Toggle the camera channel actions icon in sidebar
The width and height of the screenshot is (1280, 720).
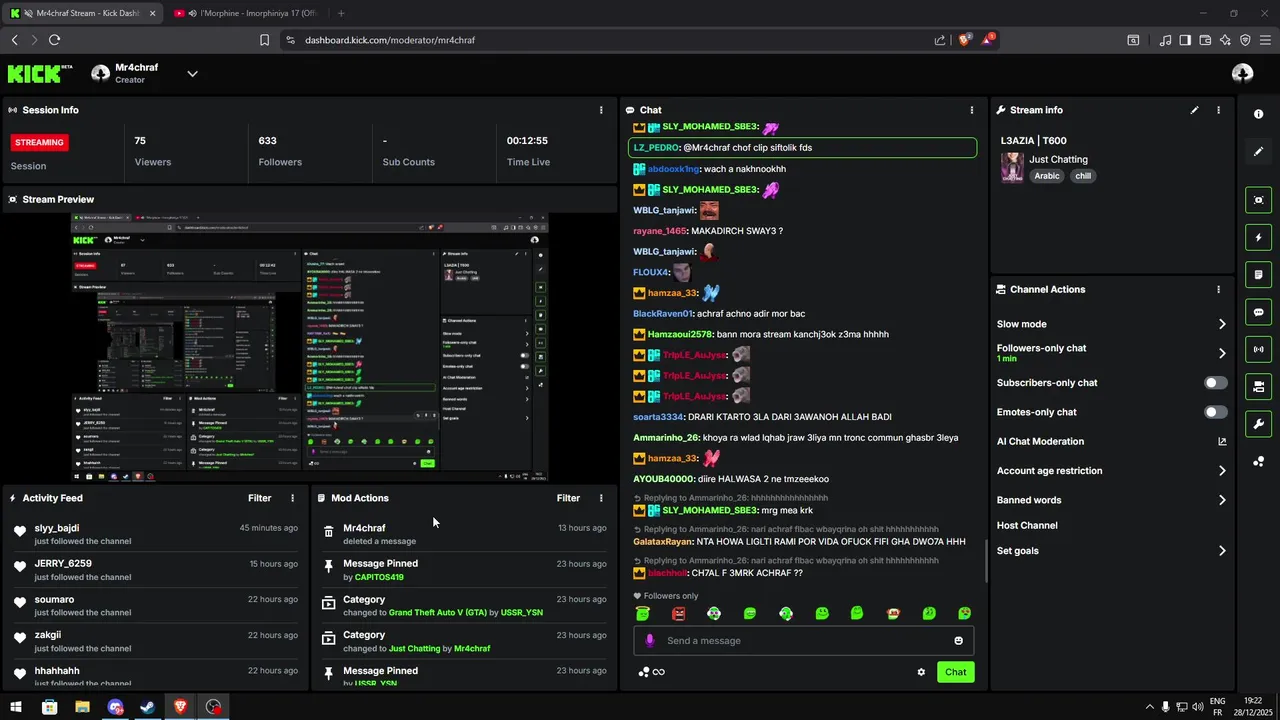click(1258, 386)
